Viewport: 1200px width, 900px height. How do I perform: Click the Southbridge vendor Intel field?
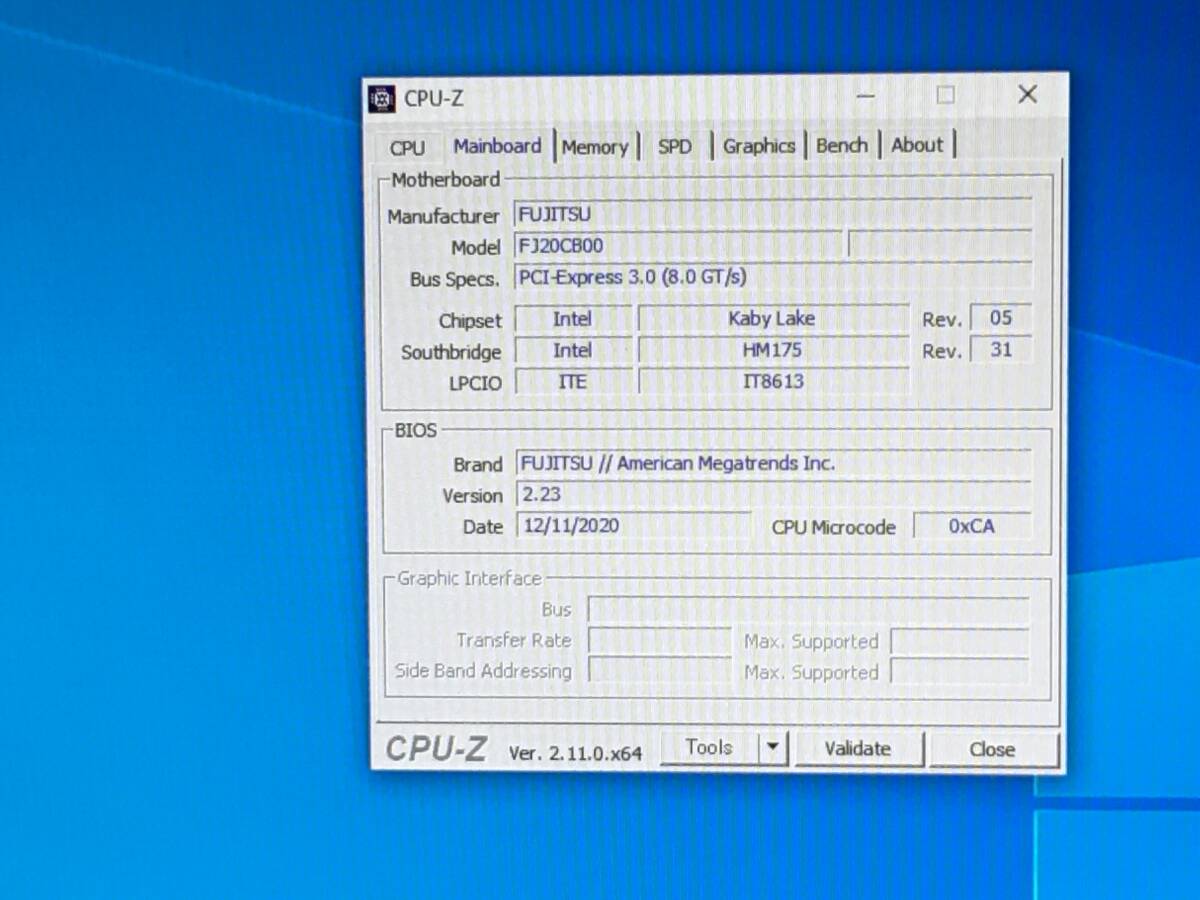pos(573,350)
